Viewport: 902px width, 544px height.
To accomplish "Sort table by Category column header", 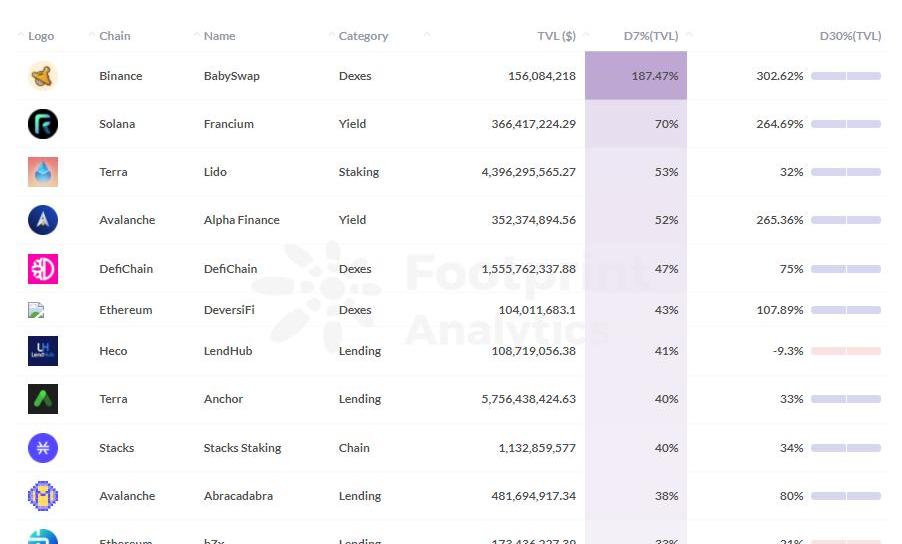I will (363, 36).
